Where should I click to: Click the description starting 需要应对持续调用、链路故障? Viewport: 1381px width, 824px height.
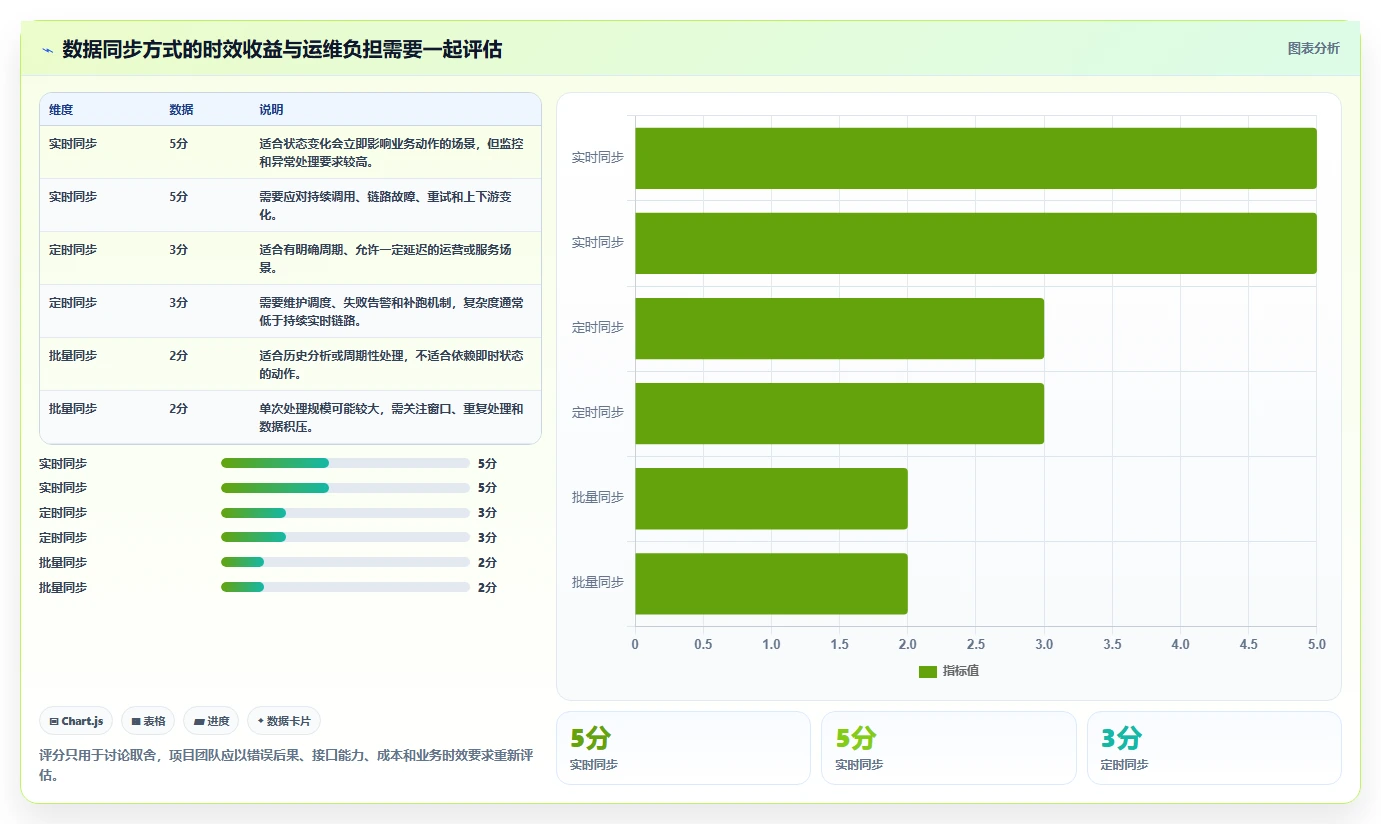pyautogui.click(x=386, y=205)
